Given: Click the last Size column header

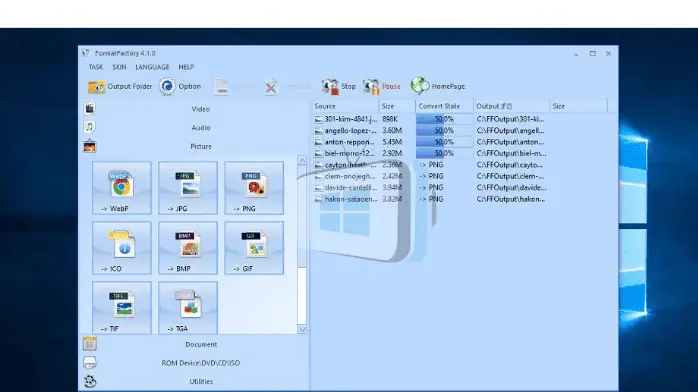Looking at the screenshot, I should point(578,106).
